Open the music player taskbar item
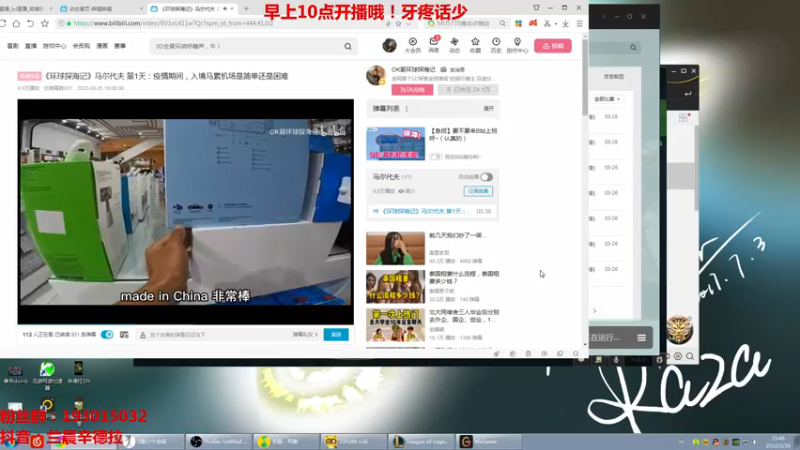The width and height of the screenshot is (800, 450). click(286, 441)
